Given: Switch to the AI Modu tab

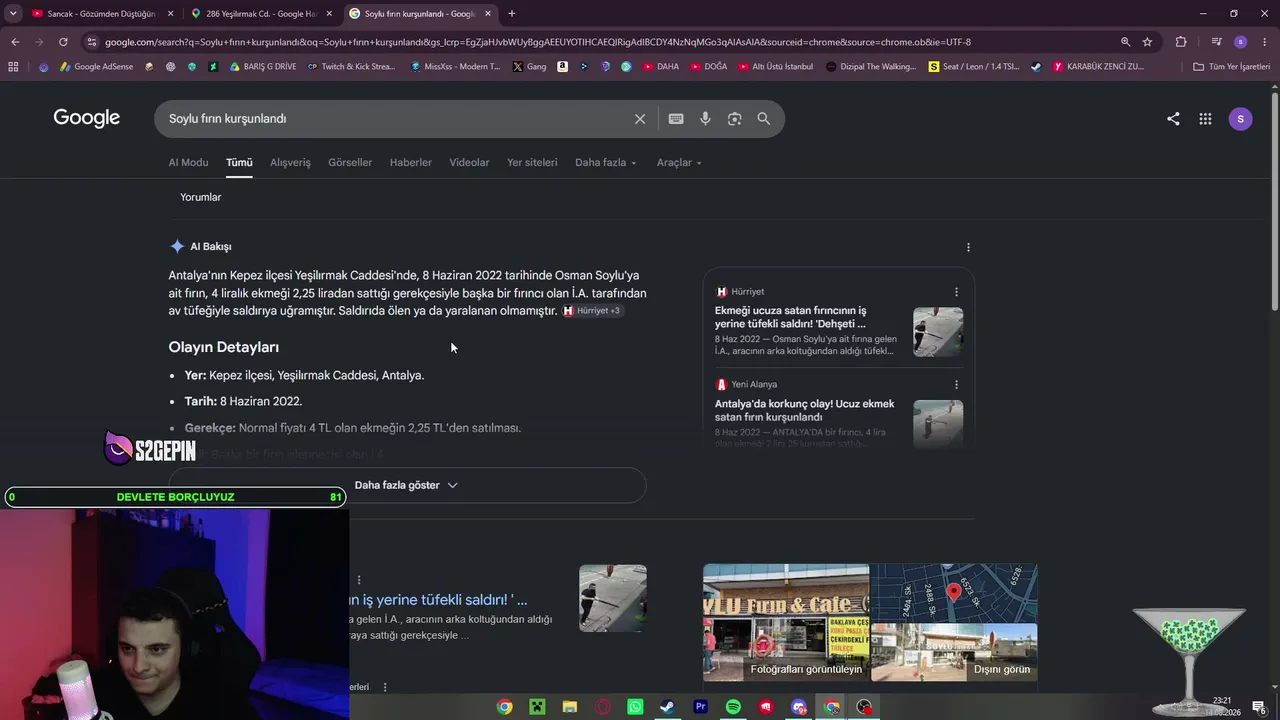Looking at the screenshot, I should (188, 163).
